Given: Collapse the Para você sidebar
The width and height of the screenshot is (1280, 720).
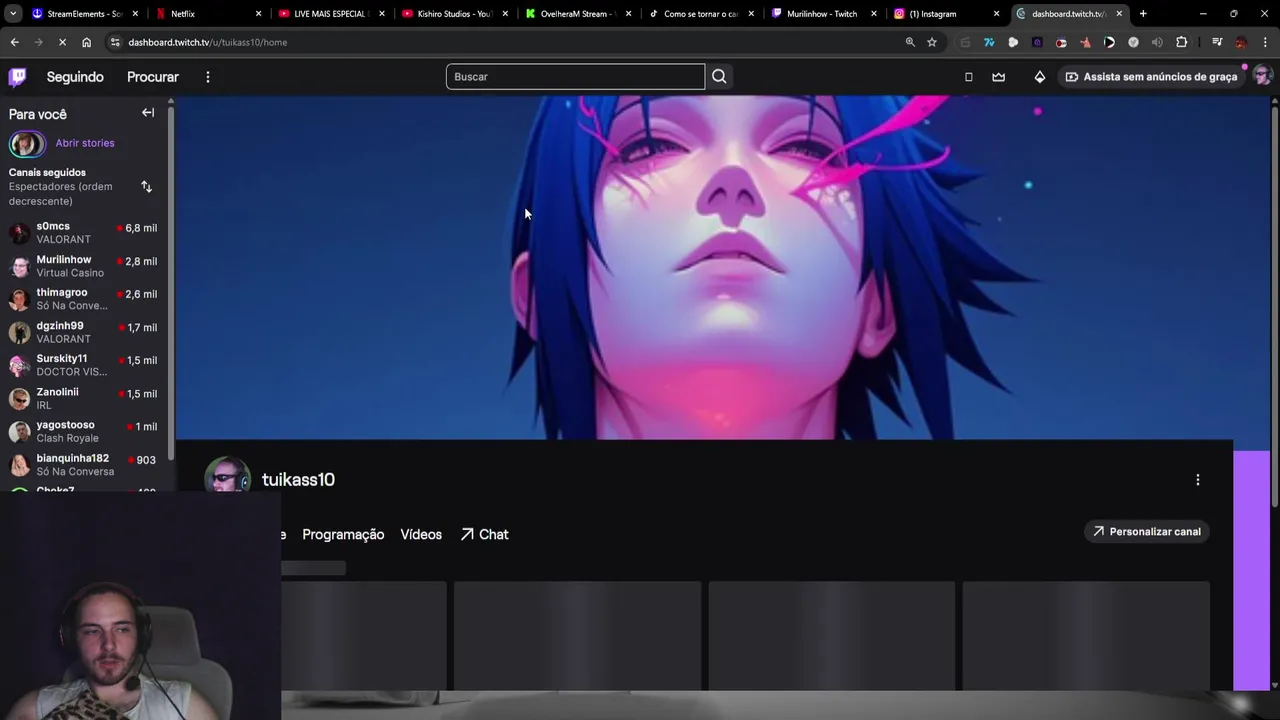Looking at the screenshot, I should 148,113.
